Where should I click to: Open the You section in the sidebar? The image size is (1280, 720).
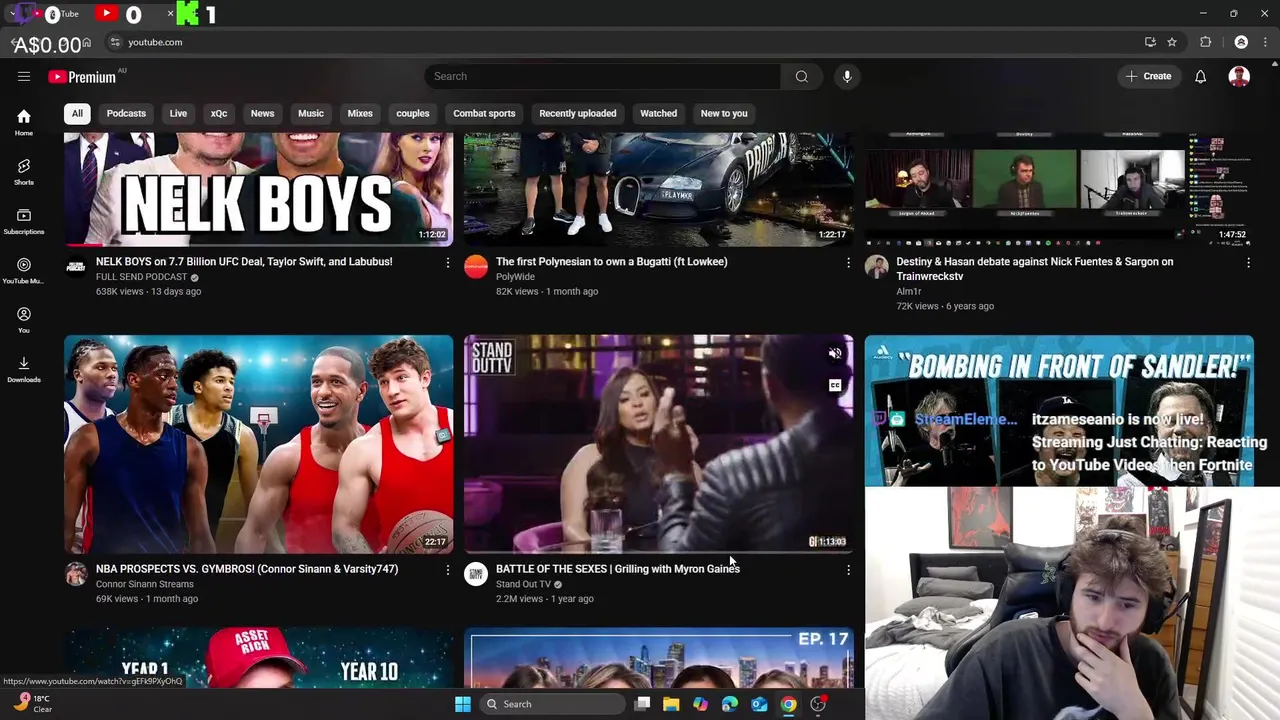(24, 320)
